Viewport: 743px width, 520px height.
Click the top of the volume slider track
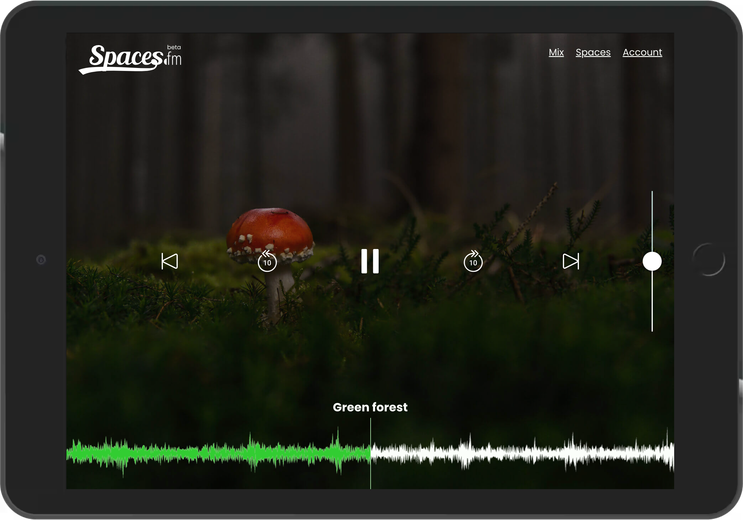point(652,194)
